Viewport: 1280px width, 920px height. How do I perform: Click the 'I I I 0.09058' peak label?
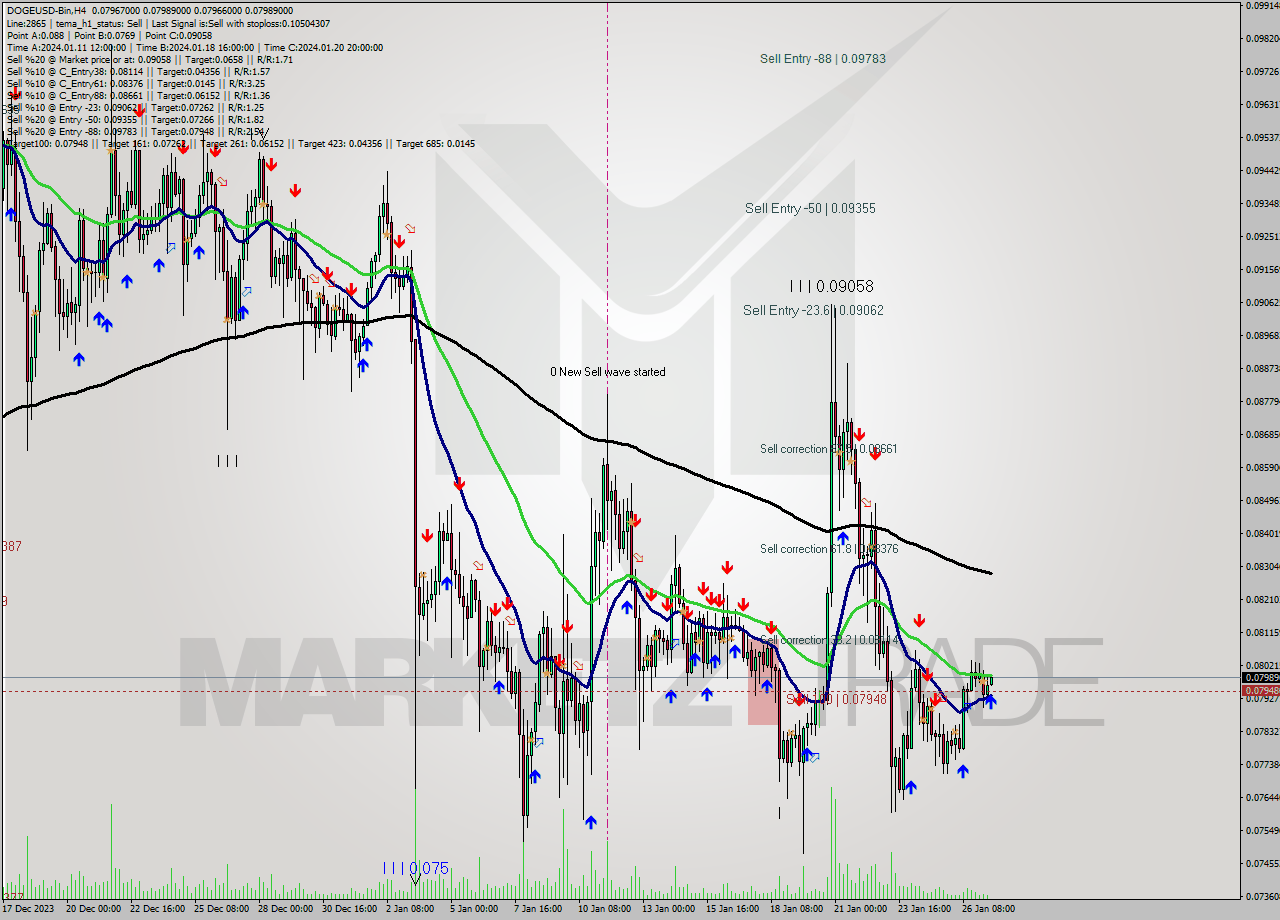(831, 287)
